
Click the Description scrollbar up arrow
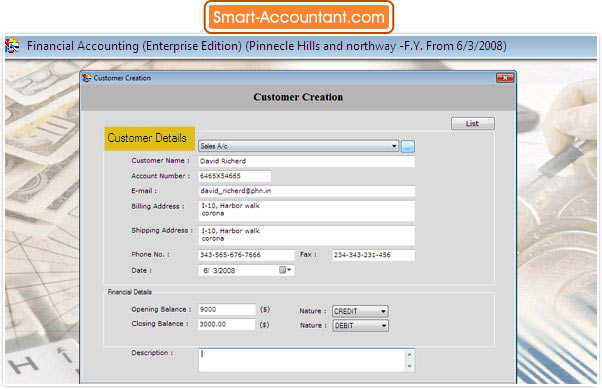click(410, 354)
